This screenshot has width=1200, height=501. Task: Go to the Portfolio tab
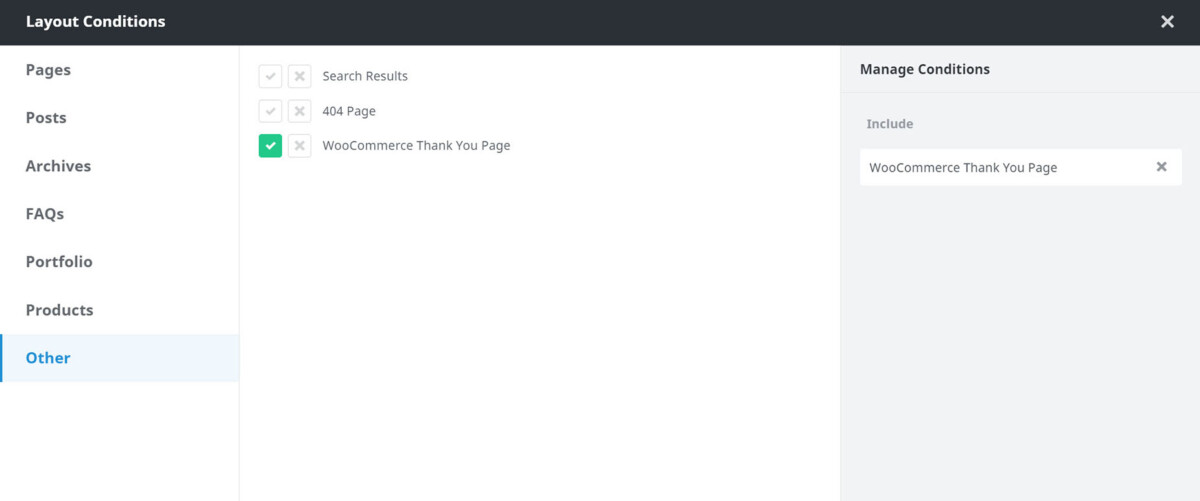pos(59,262)
